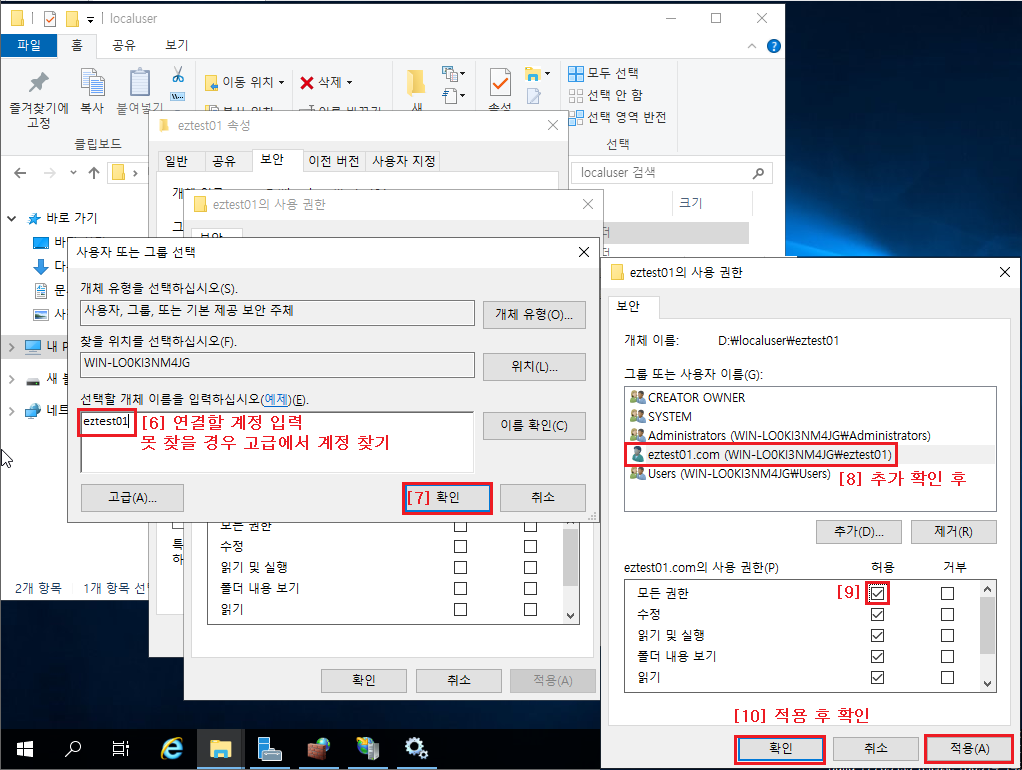
Task: Collapse the ribbon with chevron
Action: (752, 46)
